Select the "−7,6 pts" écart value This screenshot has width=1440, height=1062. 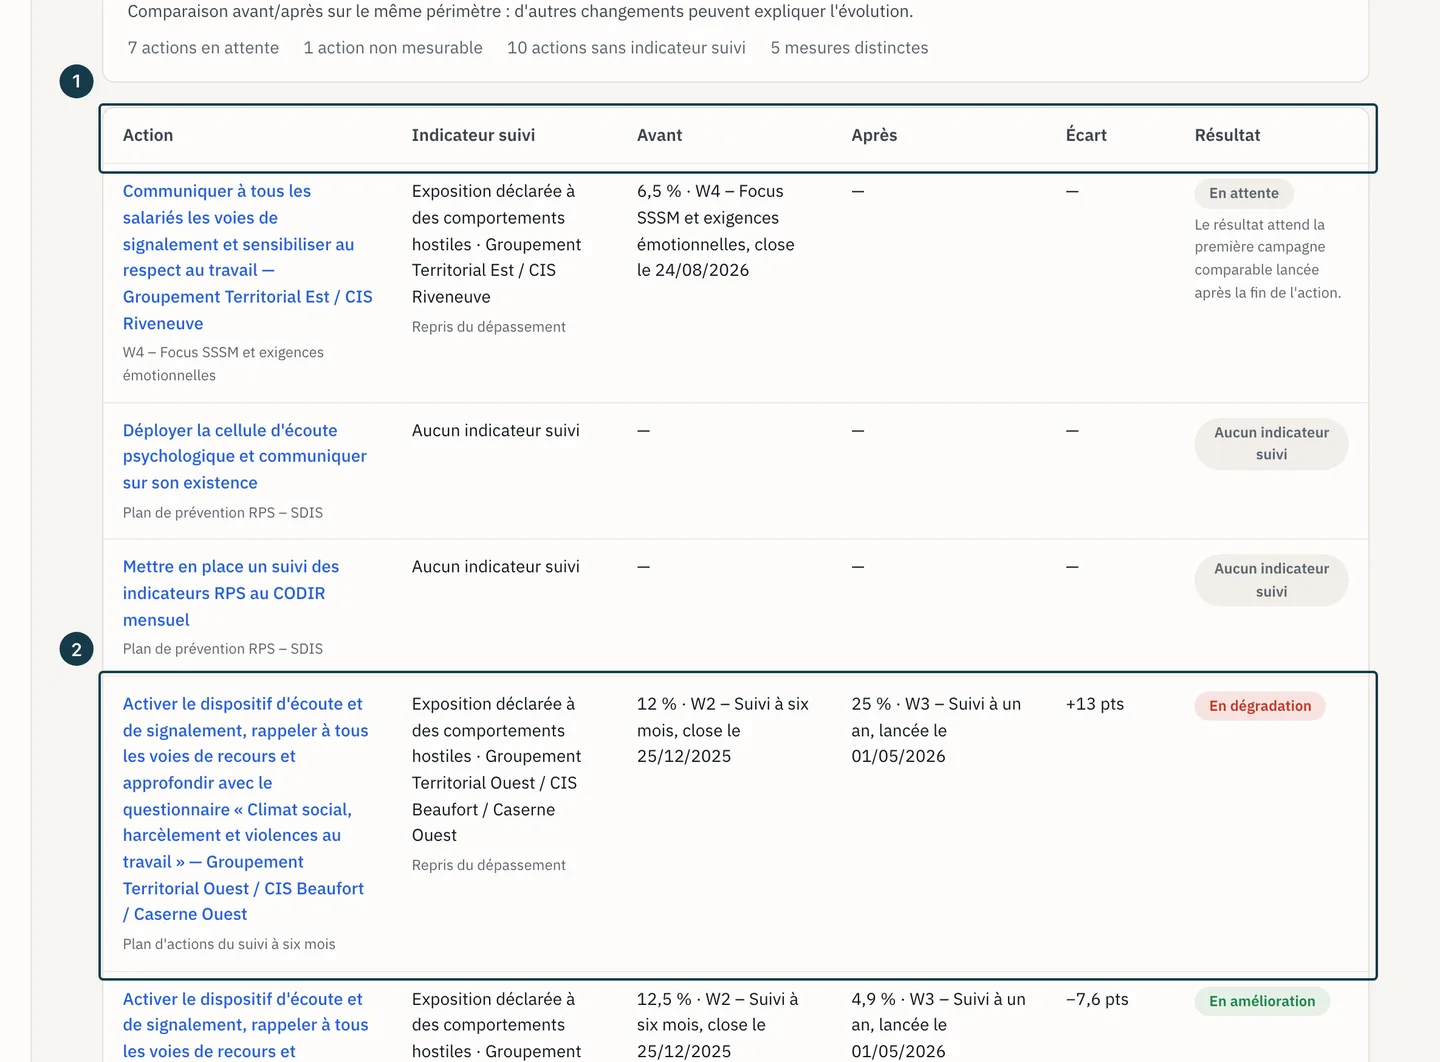[x=1097, y=999]
